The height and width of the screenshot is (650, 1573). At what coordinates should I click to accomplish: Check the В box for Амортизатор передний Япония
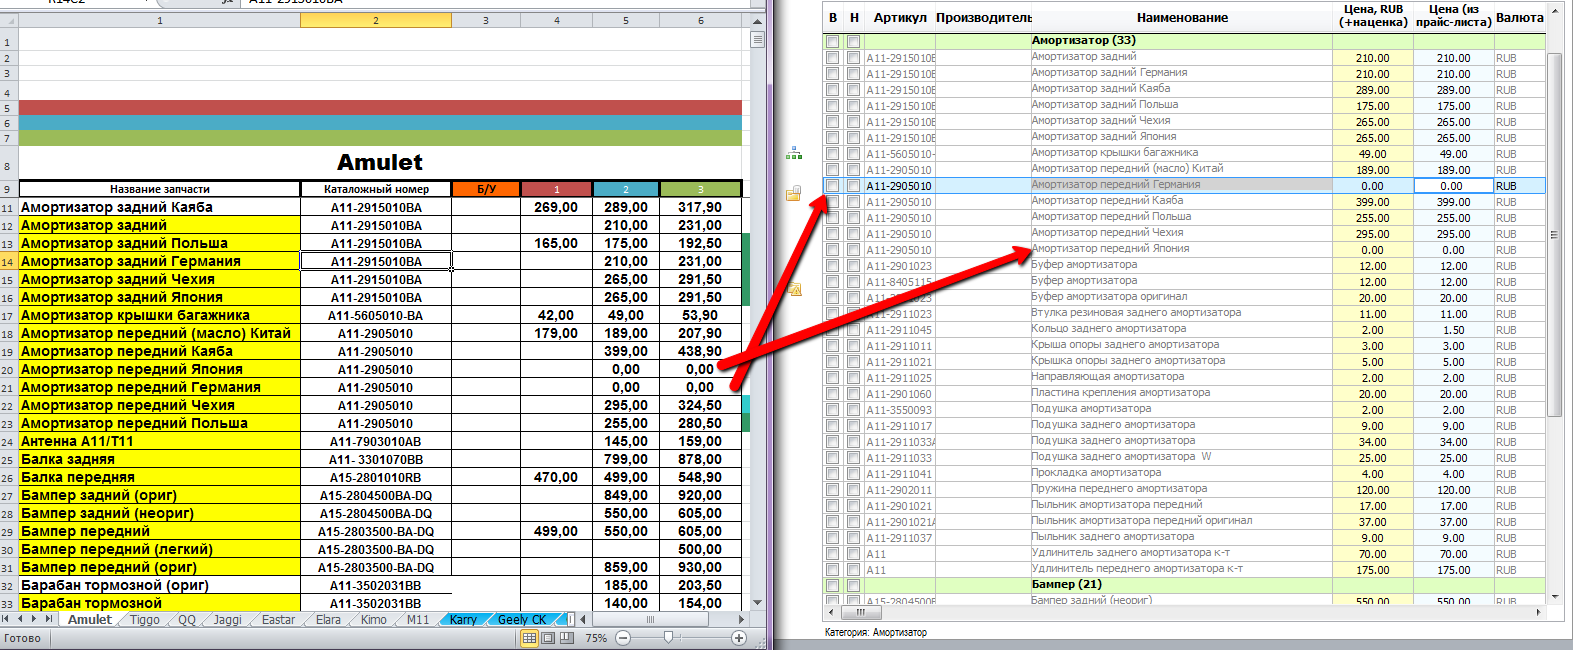click(x=833, y=250)
